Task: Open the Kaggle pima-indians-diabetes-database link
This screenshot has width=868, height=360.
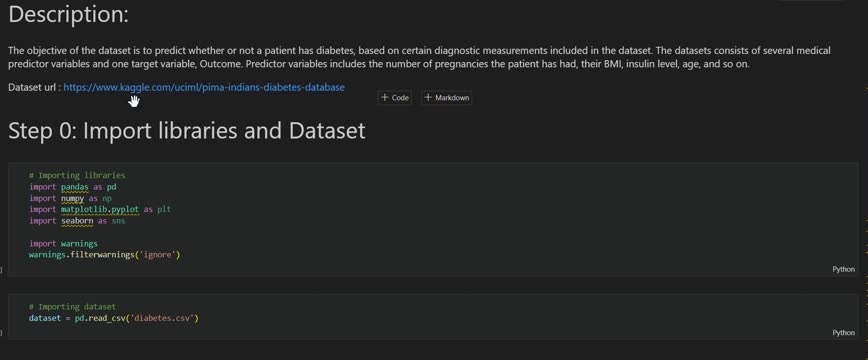Action: (x=204, y=88)
